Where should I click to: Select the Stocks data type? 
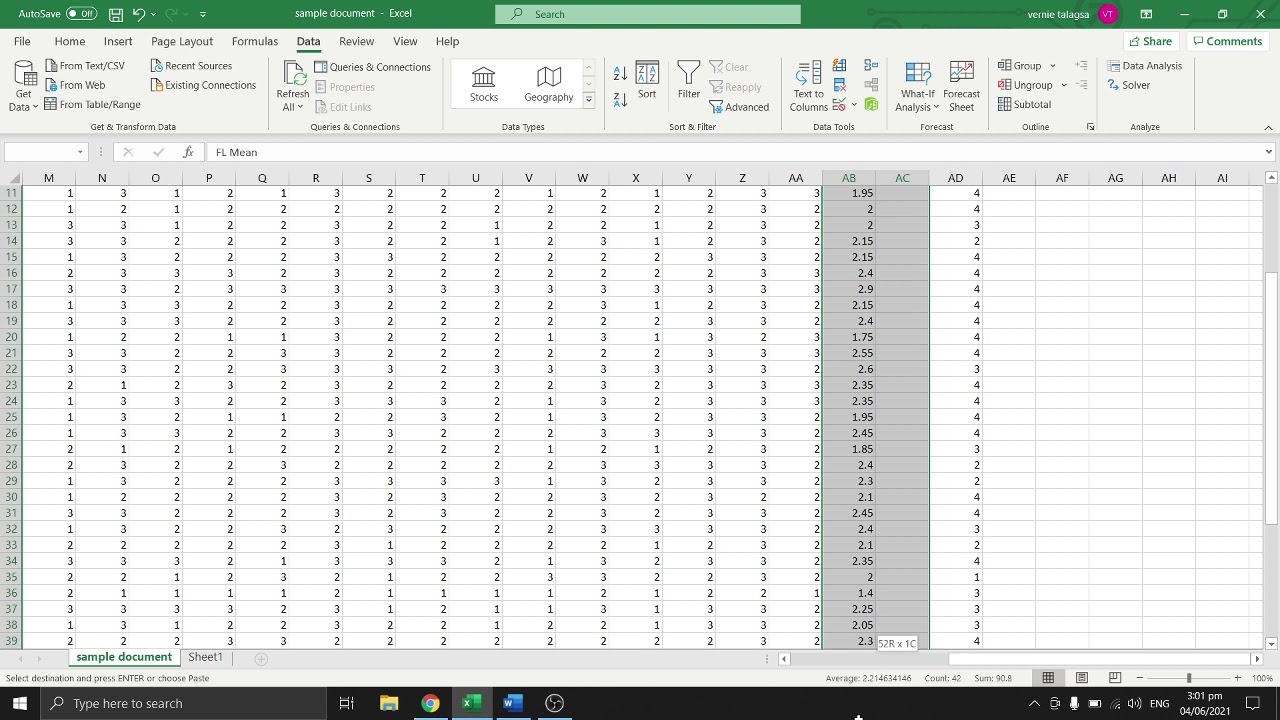pos(484,84)
